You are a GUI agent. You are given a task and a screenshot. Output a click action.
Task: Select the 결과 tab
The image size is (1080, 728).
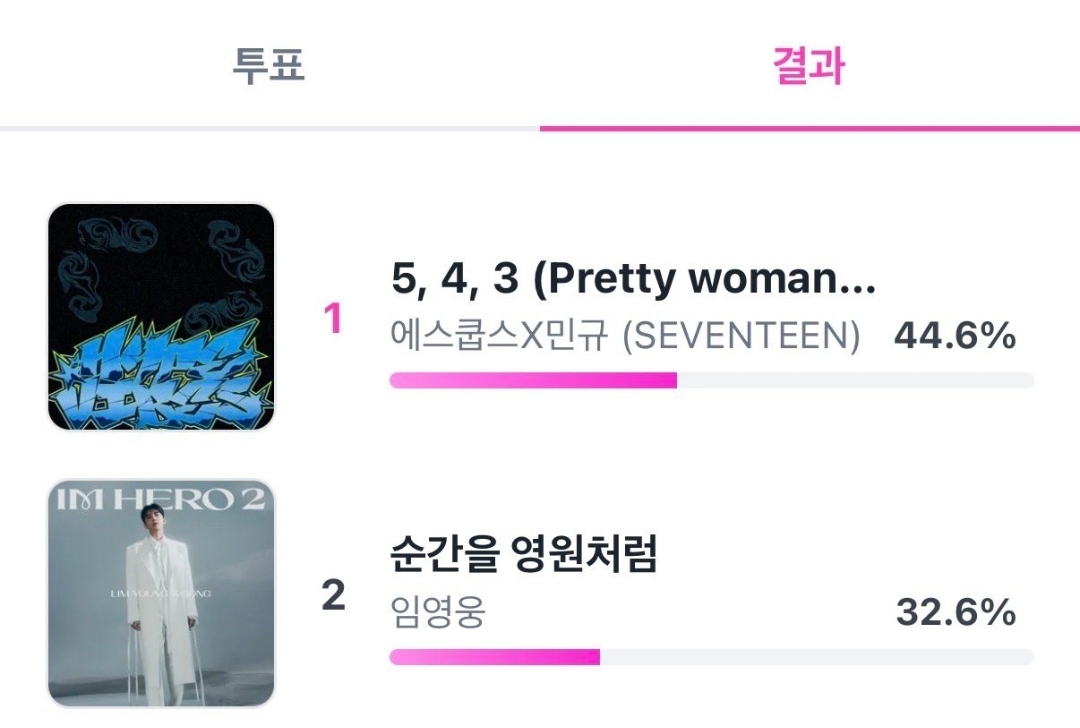tap(809, 66)
